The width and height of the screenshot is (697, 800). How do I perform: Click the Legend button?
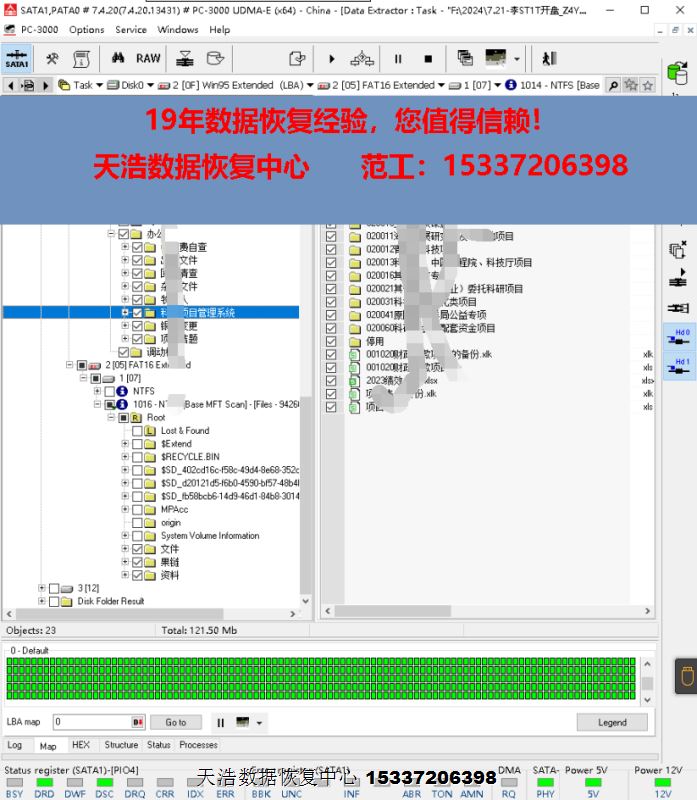point(612,722)
